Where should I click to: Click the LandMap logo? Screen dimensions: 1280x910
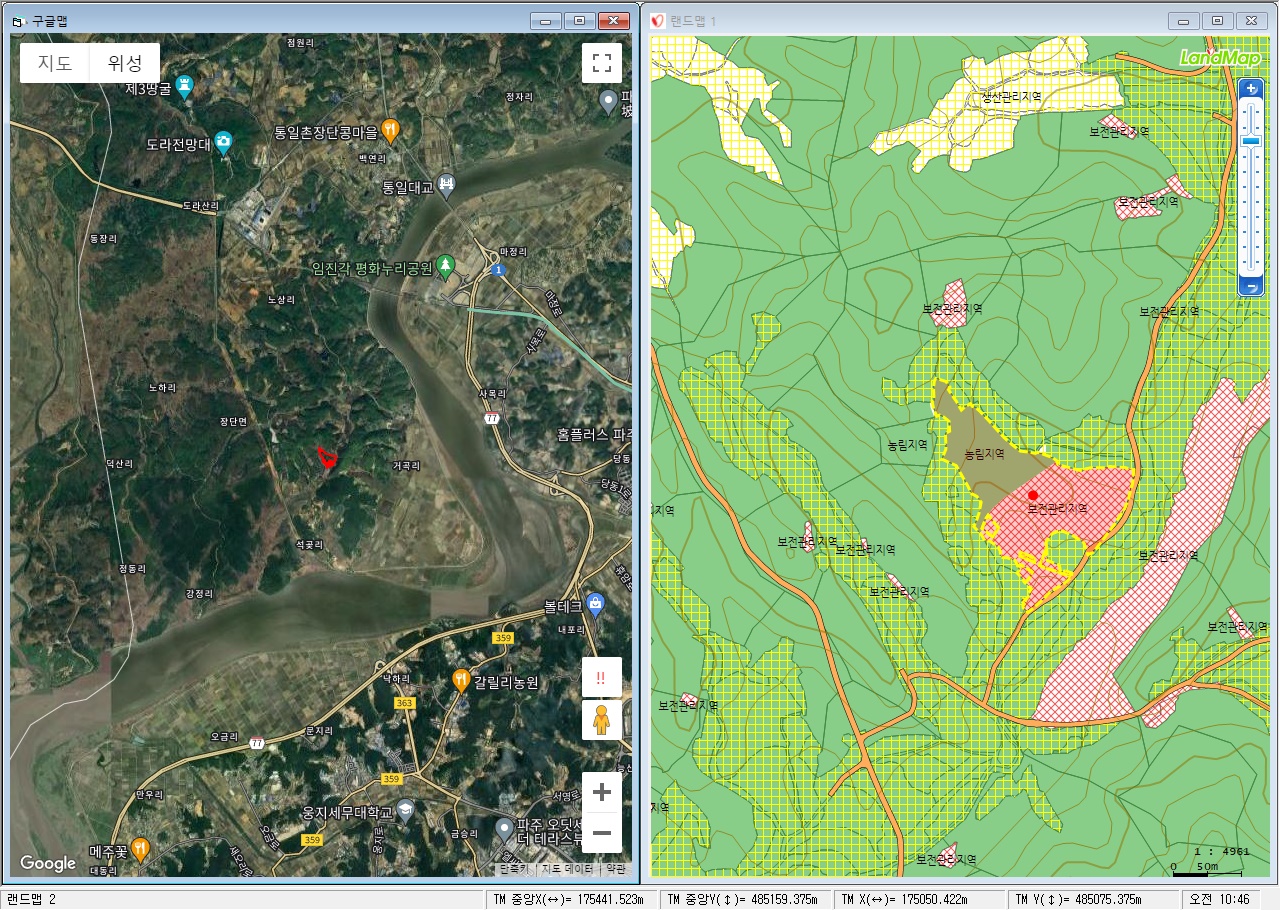pyautogui.click(x=1218, y=58)
